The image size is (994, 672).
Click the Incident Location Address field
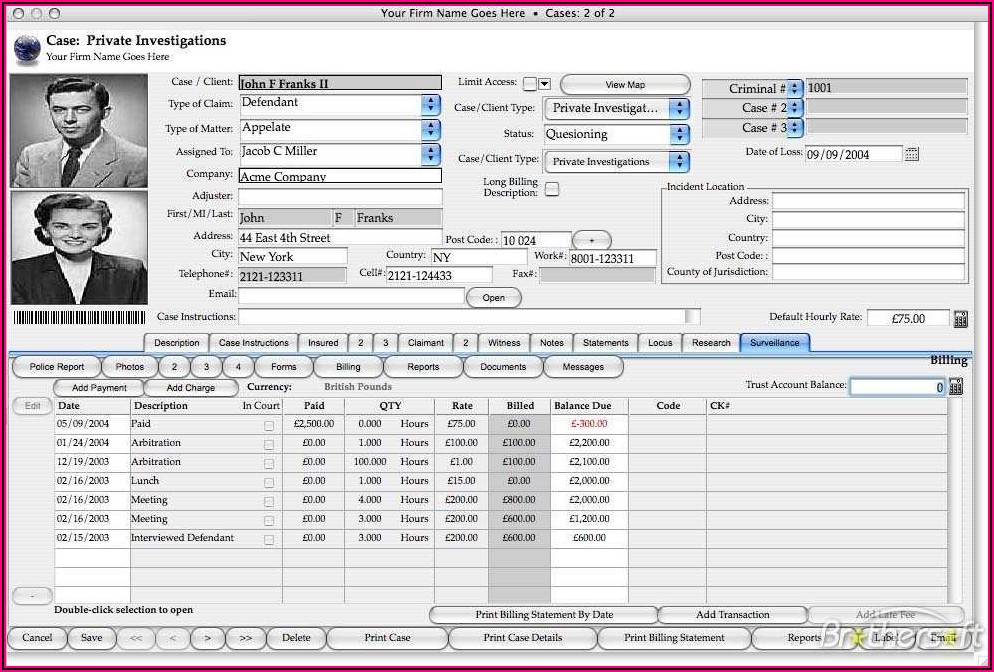867,201
